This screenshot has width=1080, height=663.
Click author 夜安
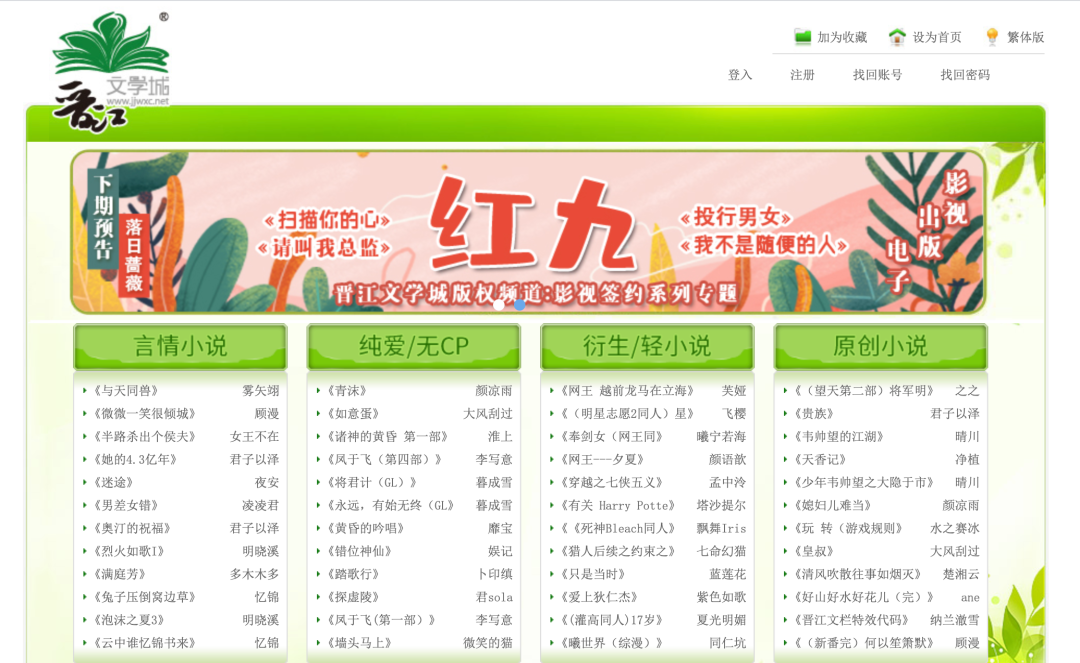(267, 483)
